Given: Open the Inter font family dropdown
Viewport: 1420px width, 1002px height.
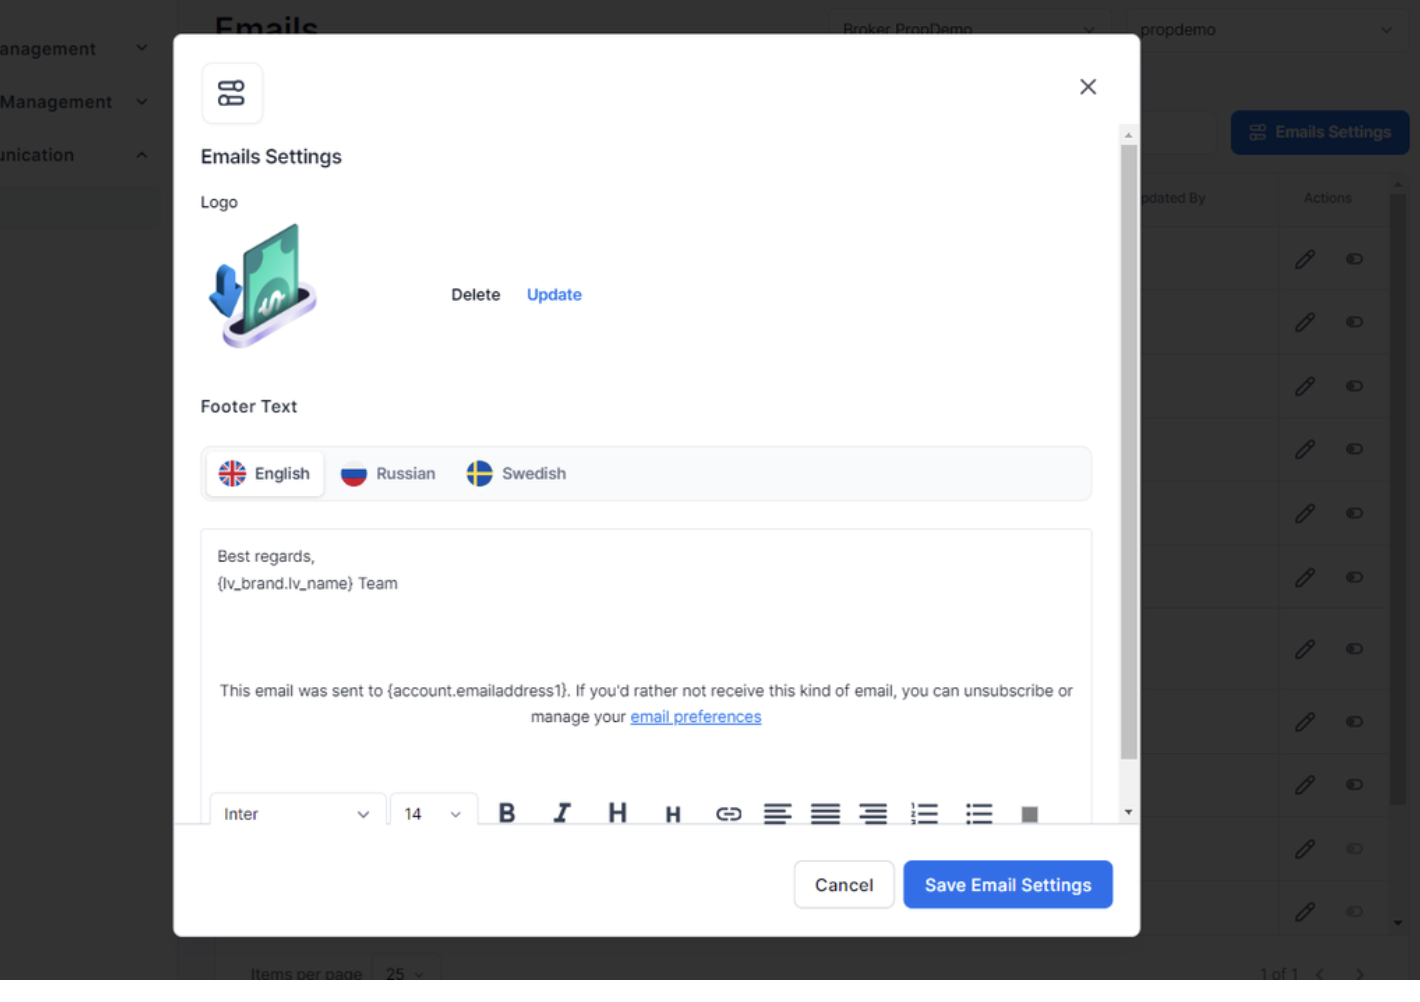Looking at the screenshot, I should pyautogui.click(x=296, y=814).
